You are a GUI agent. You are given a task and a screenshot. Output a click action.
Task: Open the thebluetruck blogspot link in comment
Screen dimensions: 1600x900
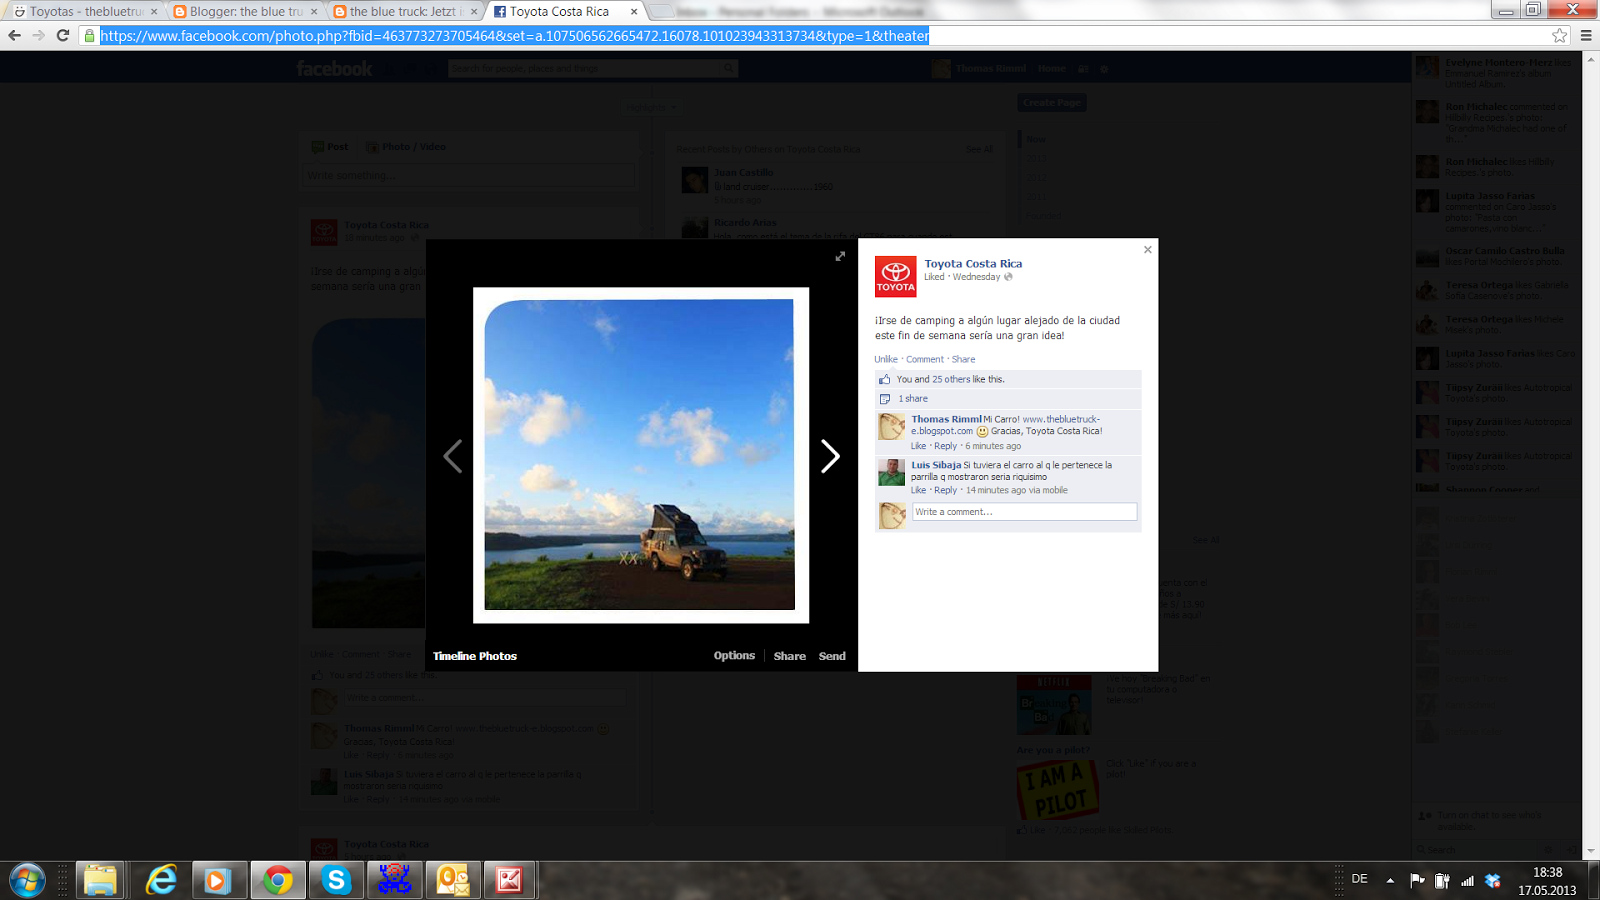click(x=1005, y=425)
